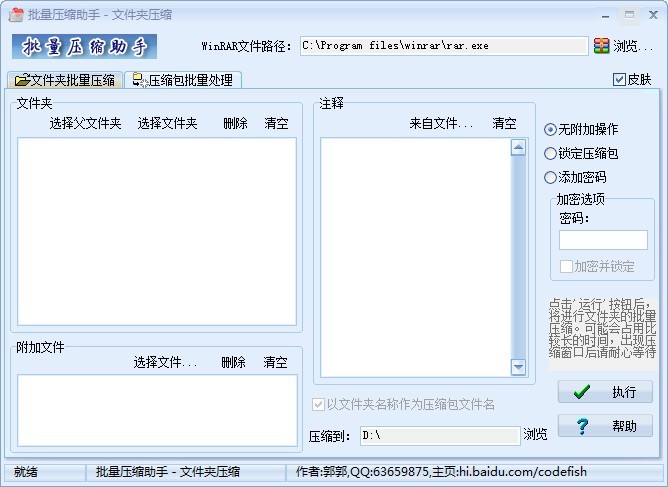Open the title bar dropdown arrow button
The width and height of the screenshot is (668, 487).
tap(601, 15)
